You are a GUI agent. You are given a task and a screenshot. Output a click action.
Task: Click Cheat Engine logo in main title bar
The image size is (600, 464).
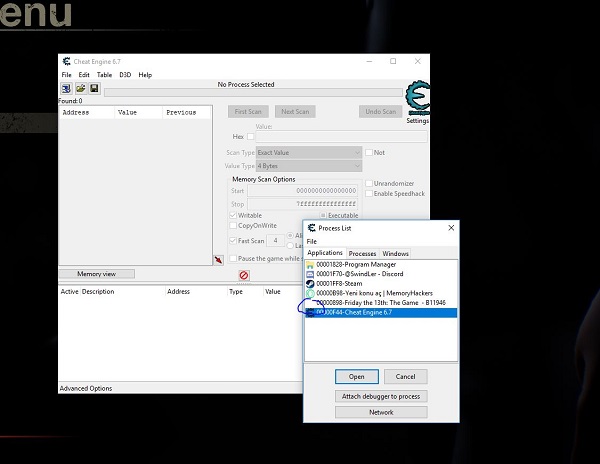67,62
